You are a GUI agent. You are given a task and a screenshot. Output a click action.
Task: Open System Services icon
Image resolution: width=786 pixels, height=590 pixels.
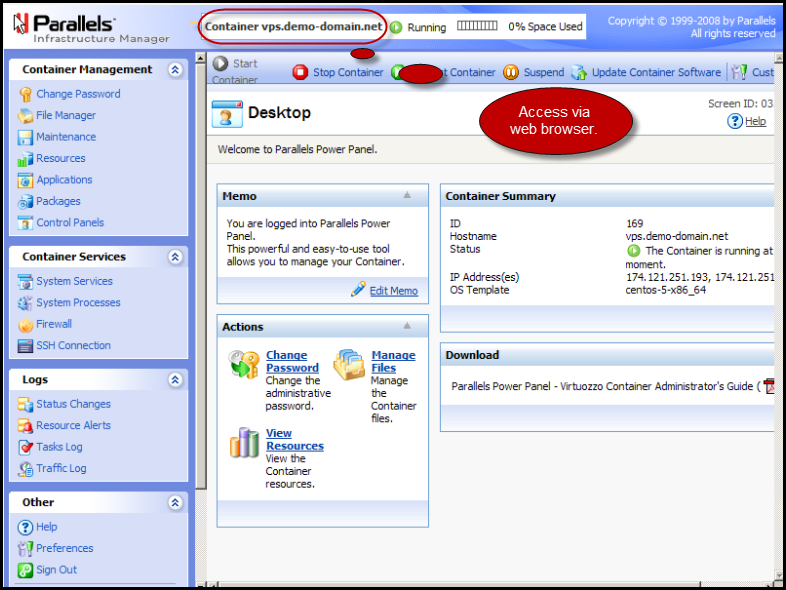pyautogui.click(x=25, y=282)
